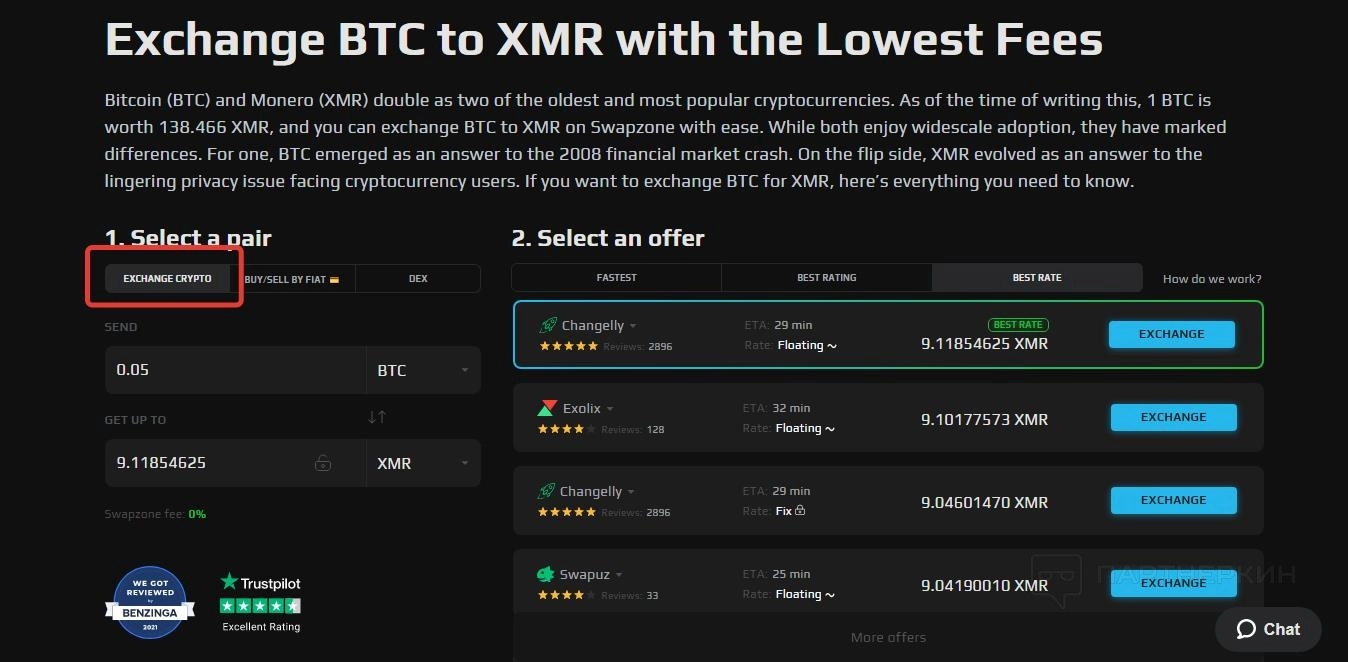
Task: Toggle the rate lock icon
Action: pyautogui.click(x=322, y=463)
